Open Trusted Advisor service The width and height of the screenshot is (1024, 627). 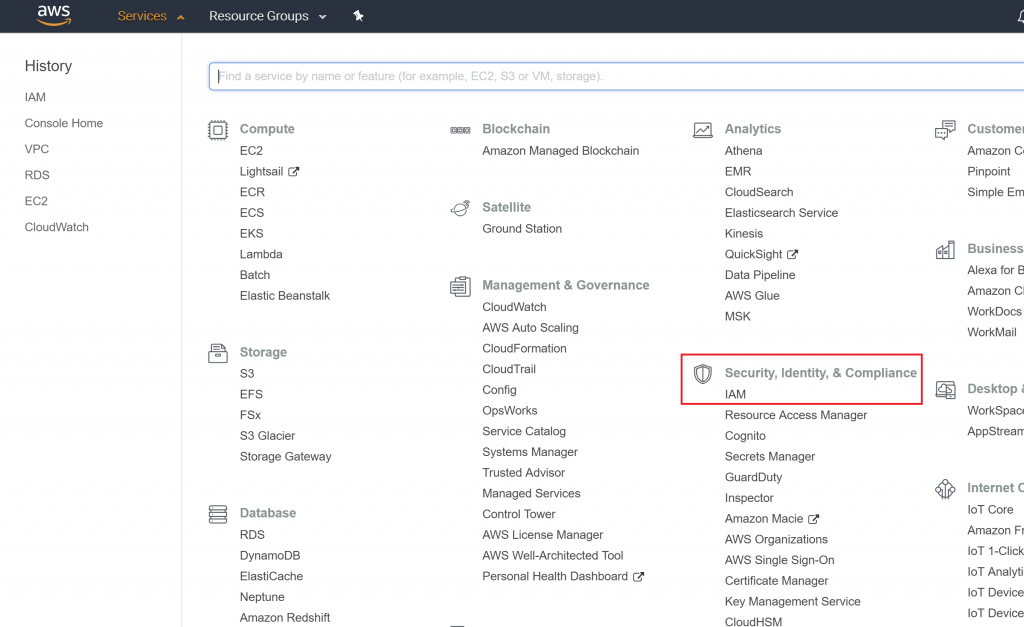[524, 472]
